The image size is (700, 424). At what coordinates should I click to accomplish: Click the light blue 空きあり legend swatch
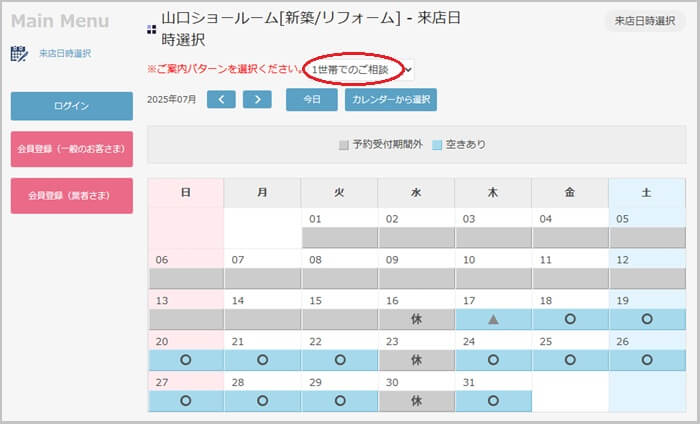(x=438, y=145)
